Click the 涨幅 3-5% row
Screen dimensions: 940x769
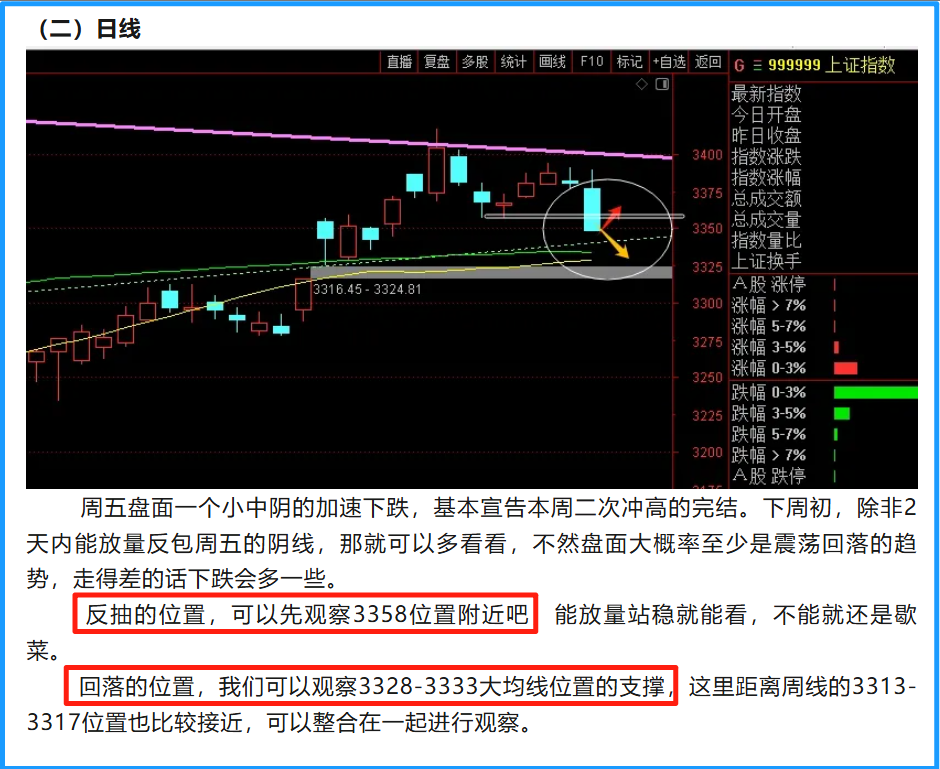pyautogui.click(x=824, y=348)
